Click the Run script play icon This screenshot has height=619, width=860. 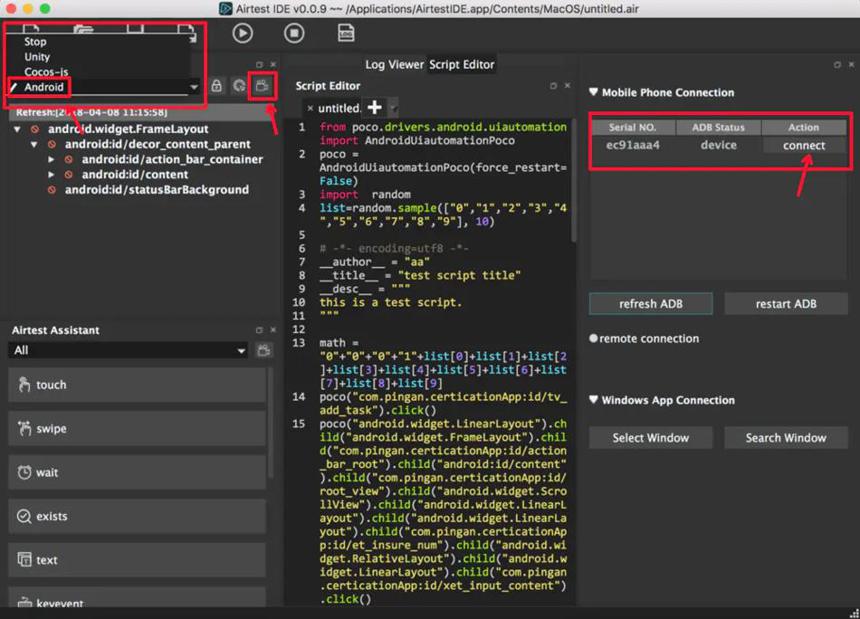(242, 33)
